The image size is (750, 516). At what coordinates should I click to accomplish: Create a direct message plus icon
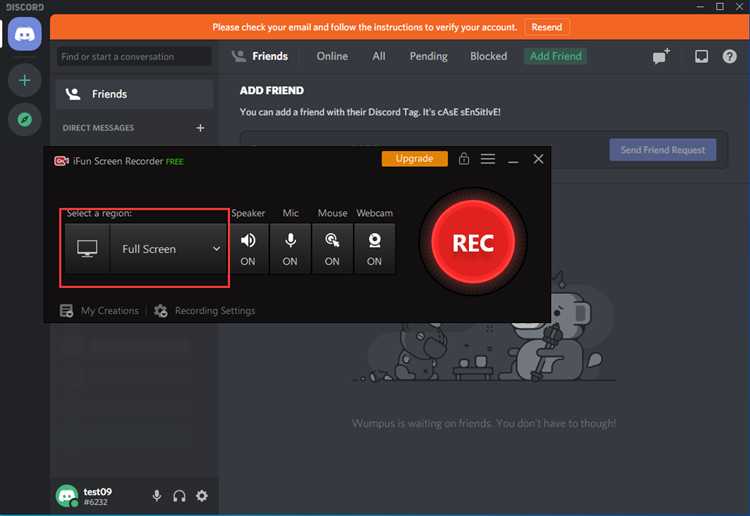(200, 128)
